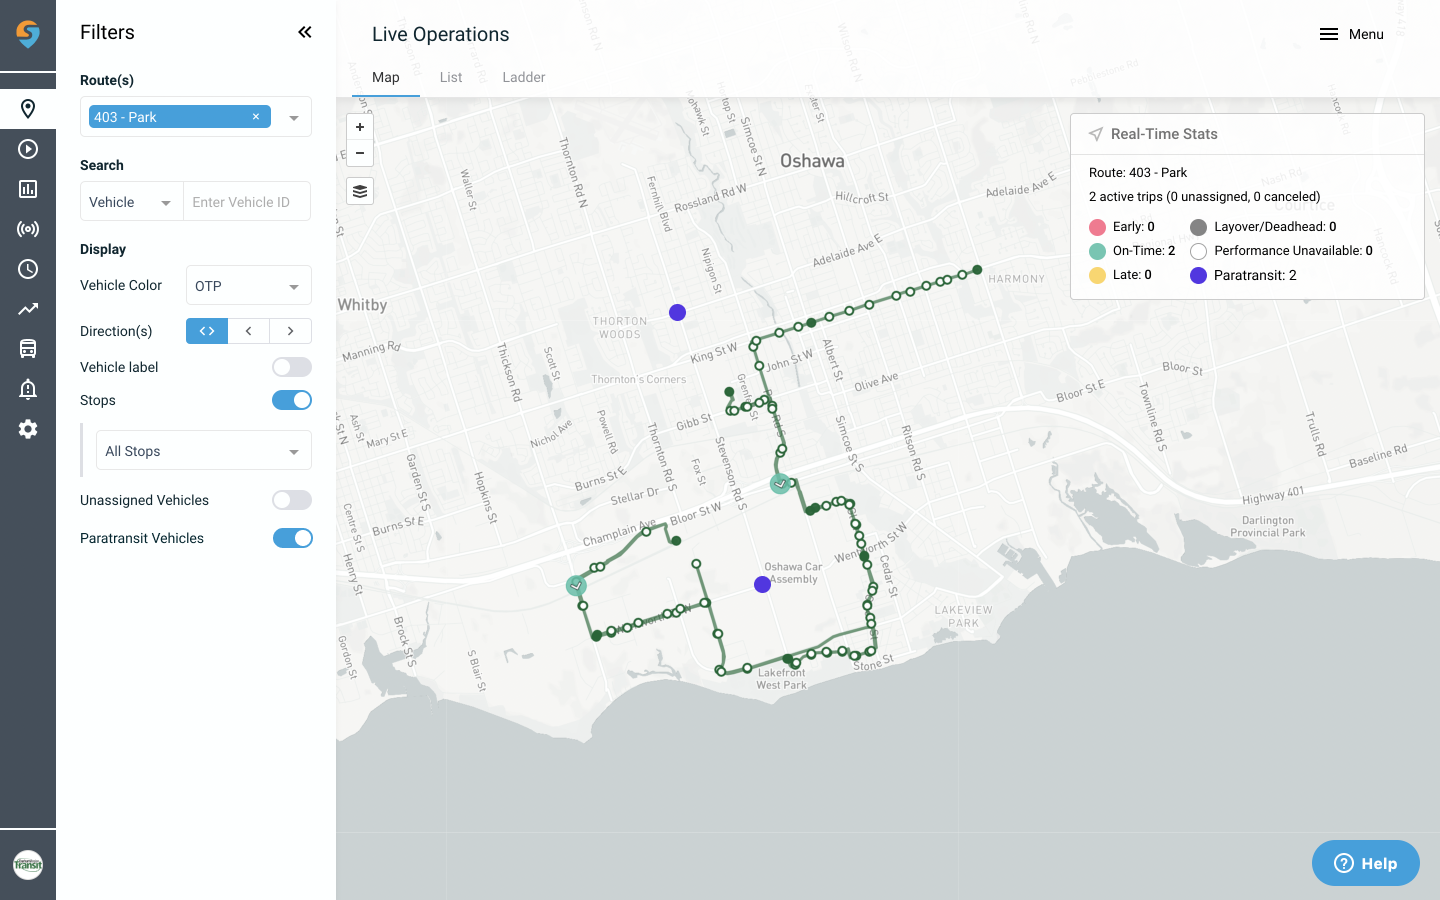The width and height of the screenshot is (1440, 900).
Task: Disable the Stops toggle
Action: pos(291,399)
